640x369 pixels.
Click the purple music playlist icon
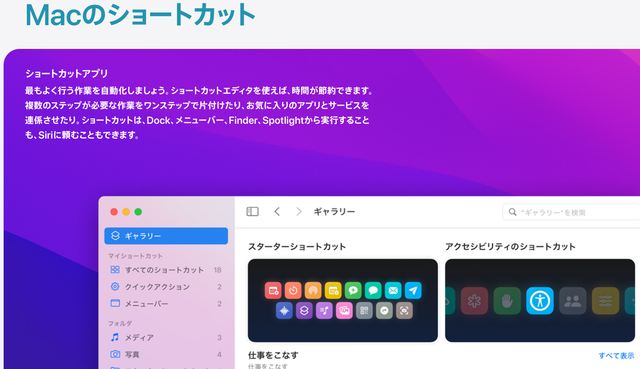[324, 311]
